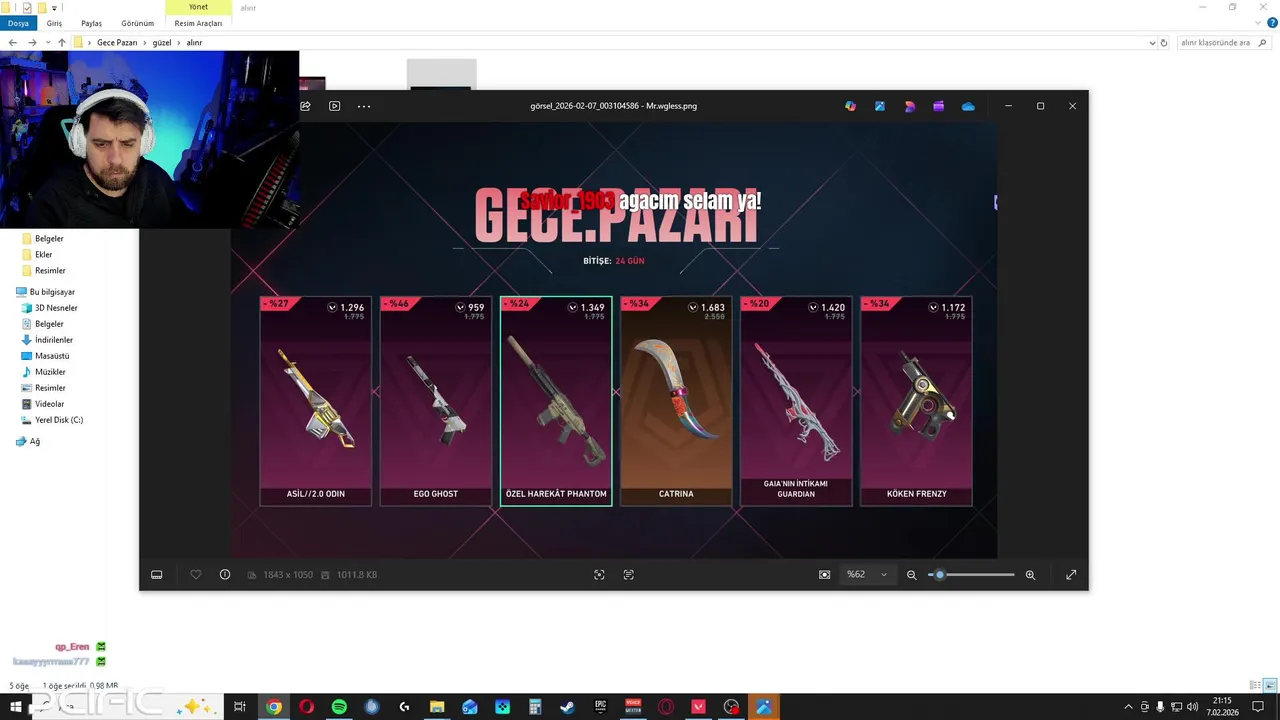Click the visual search icon in bottom bar

(599, 575)
